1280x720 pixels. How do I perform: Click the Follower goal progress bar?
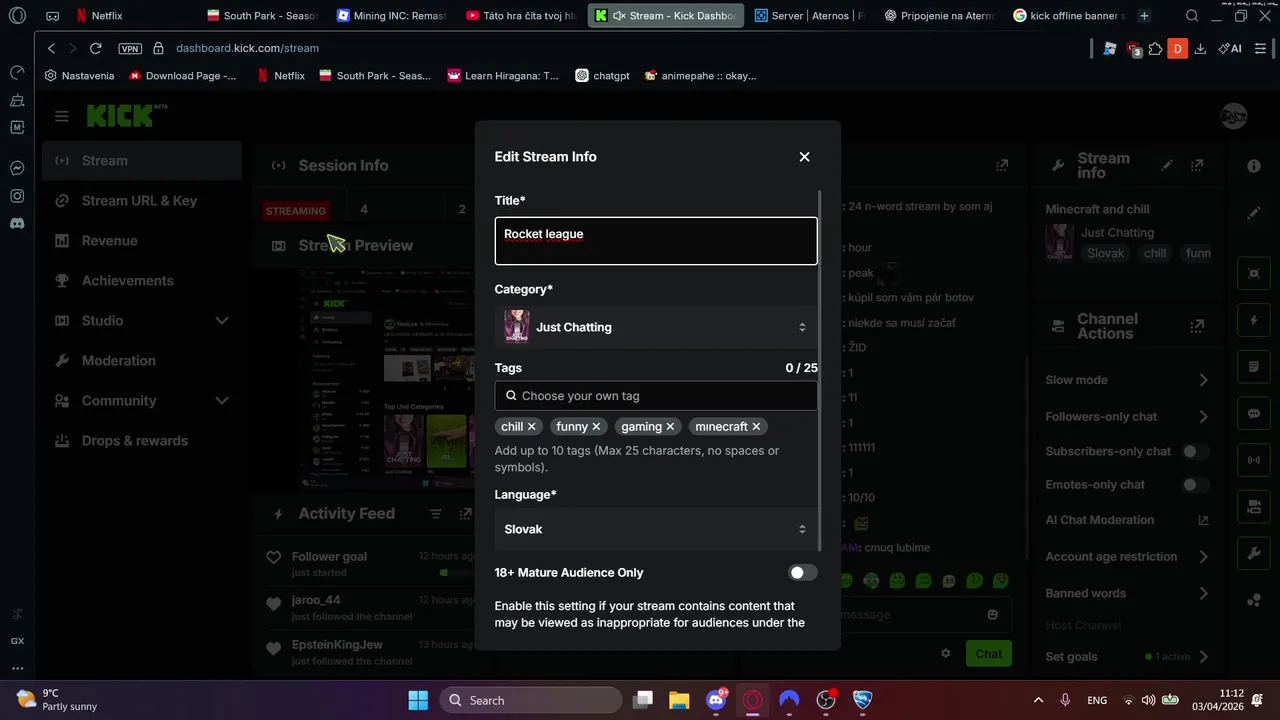pyautogui.click(x=458, y=573)
